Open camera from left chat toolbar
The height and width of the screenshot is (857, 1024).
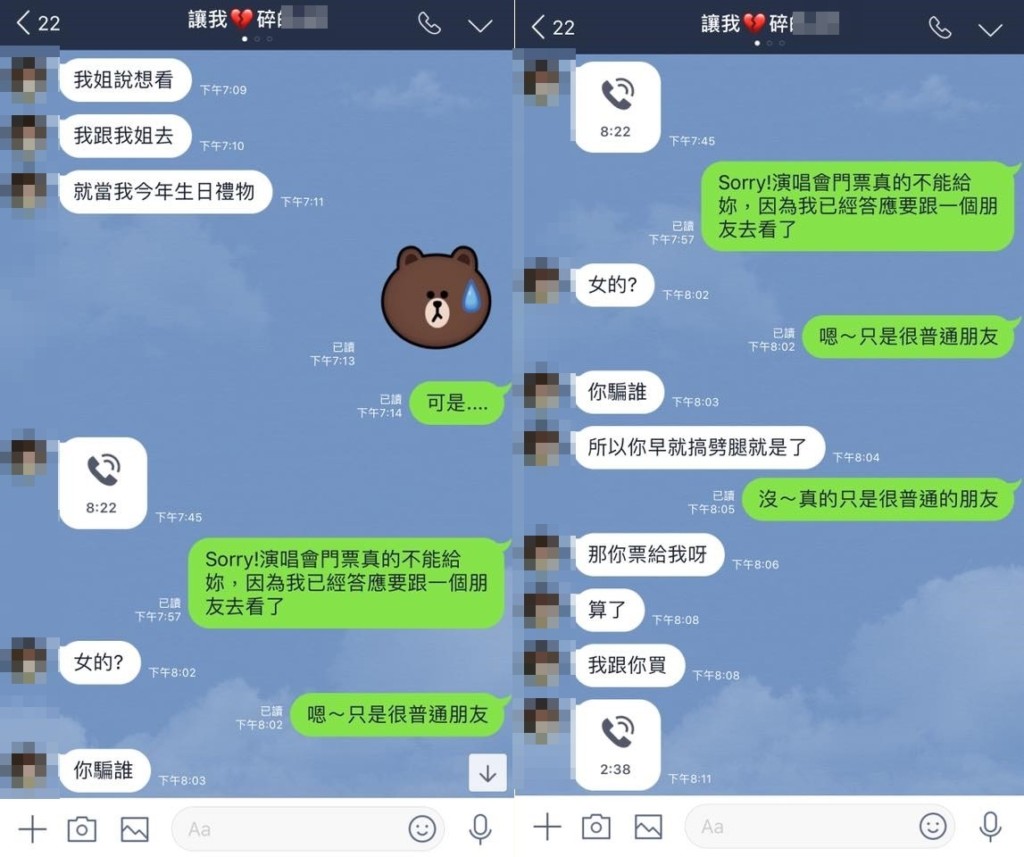point(82,829)
